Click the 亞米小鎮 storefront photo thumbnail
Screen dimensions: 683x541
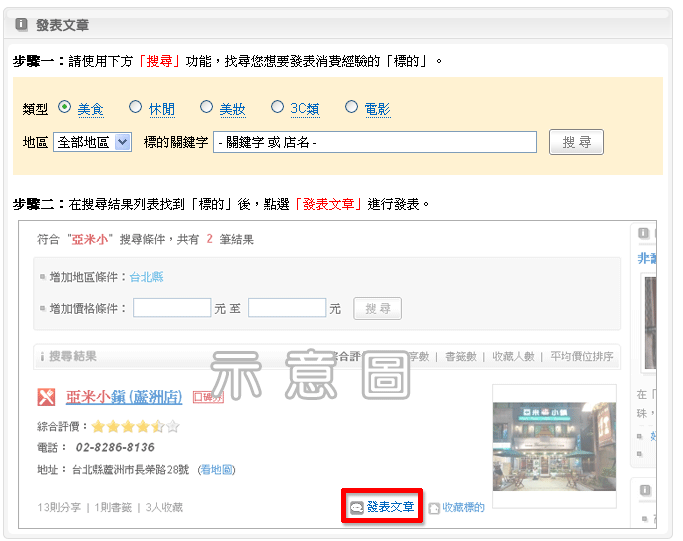tap(554, 446)
